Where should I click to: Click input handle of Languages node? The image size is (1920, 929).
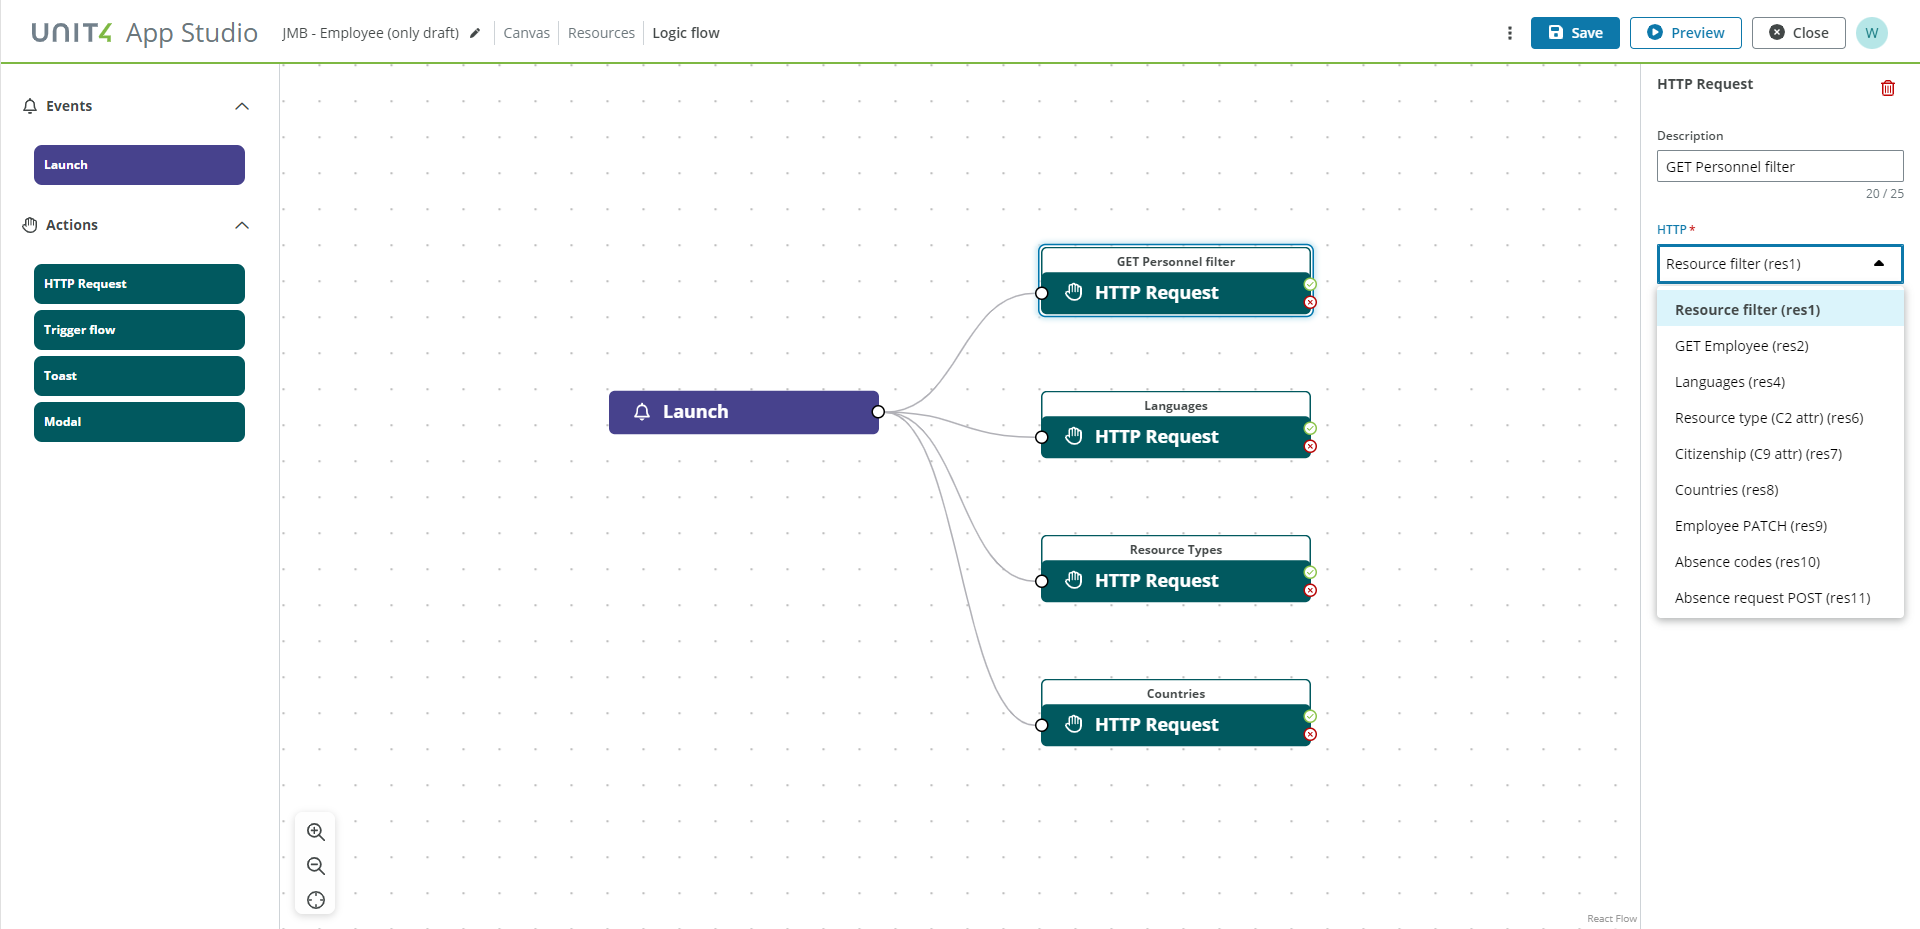(1041, 437)
